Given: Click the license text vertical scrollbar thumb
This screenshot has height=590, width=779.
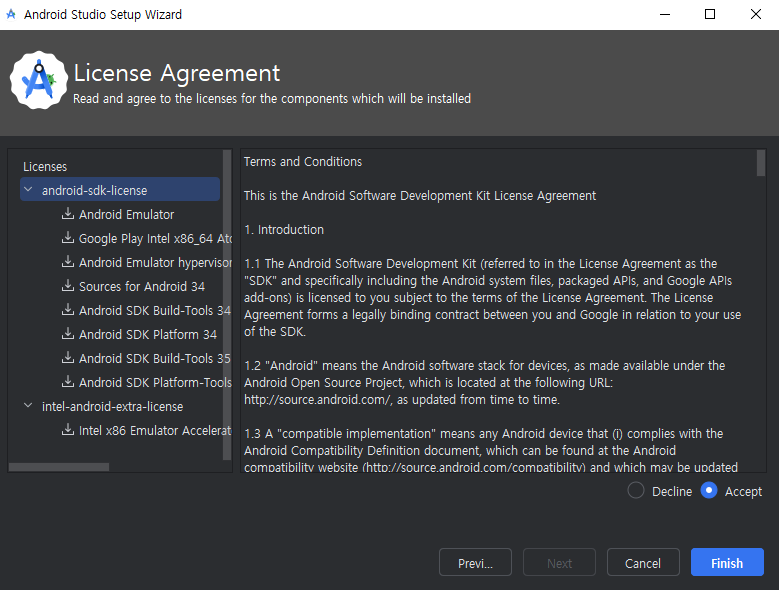Looking at the screenshot, I should point(761,163).
